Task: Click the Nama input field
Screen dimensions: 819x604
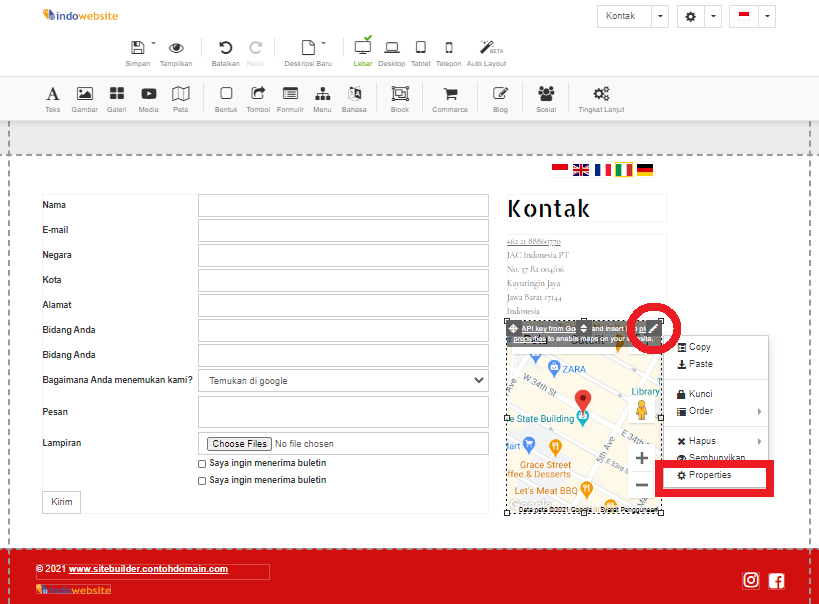Action: coord(343,205)
